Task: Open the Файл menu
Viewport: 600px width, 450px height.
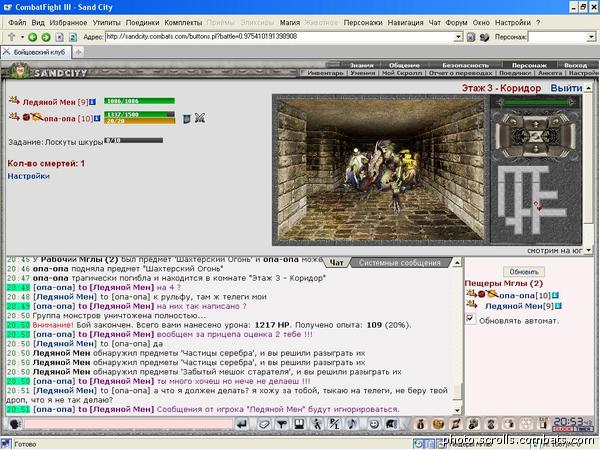Action: (17, 23)
